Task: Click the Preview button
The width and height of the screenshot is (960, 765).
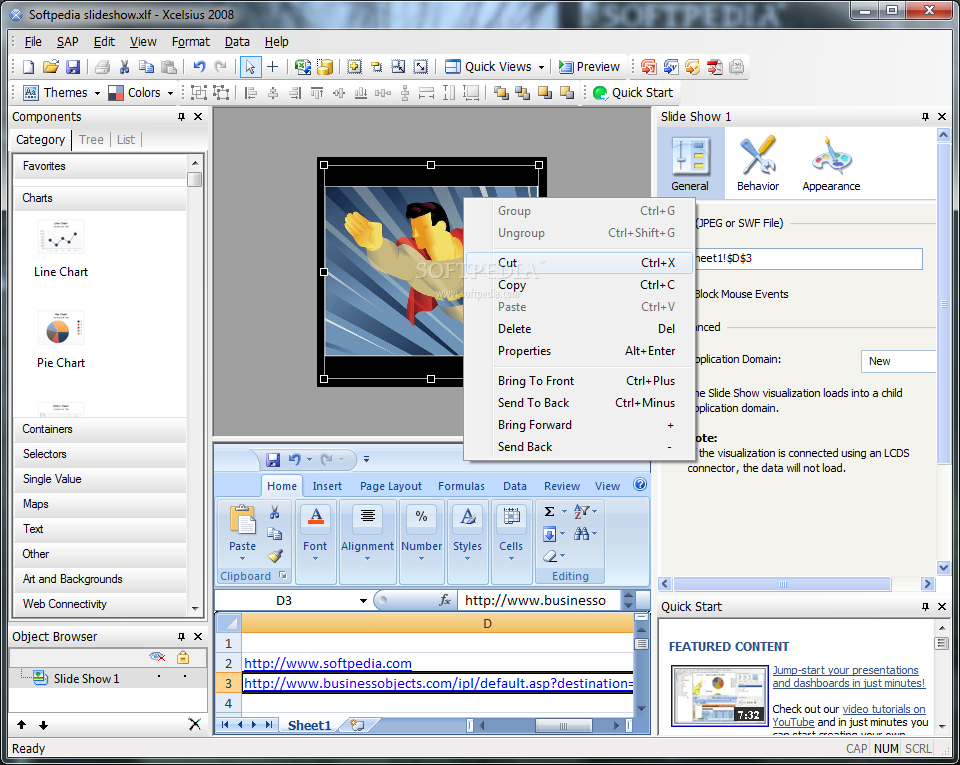Action: (589, 67)
